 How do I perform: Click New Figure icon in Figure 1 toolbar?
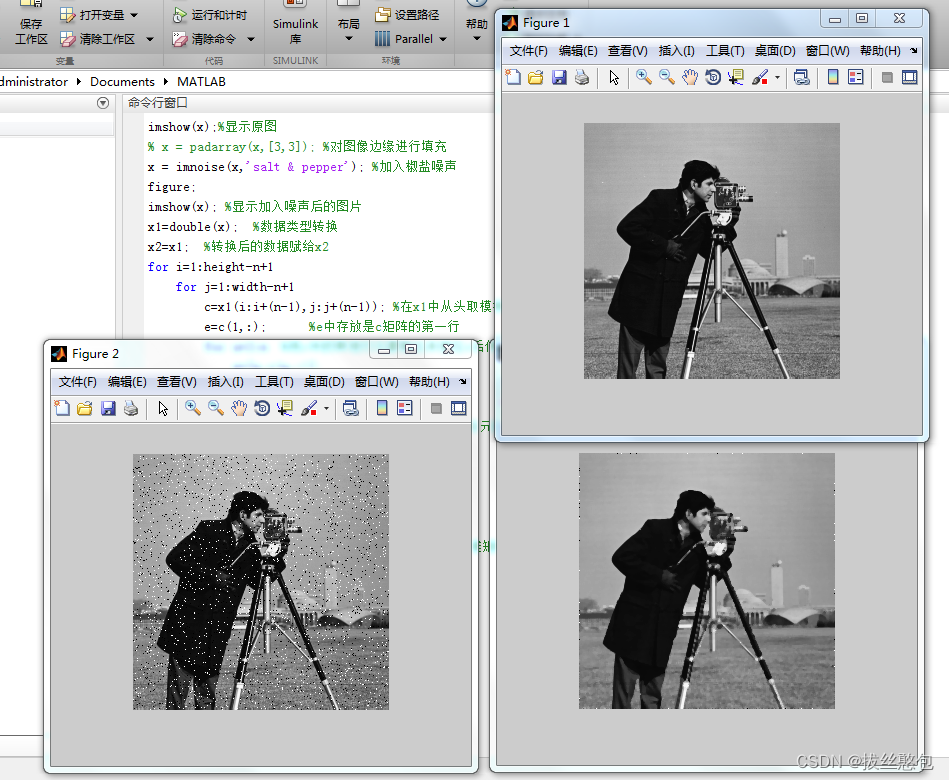(x=513, y=77)
